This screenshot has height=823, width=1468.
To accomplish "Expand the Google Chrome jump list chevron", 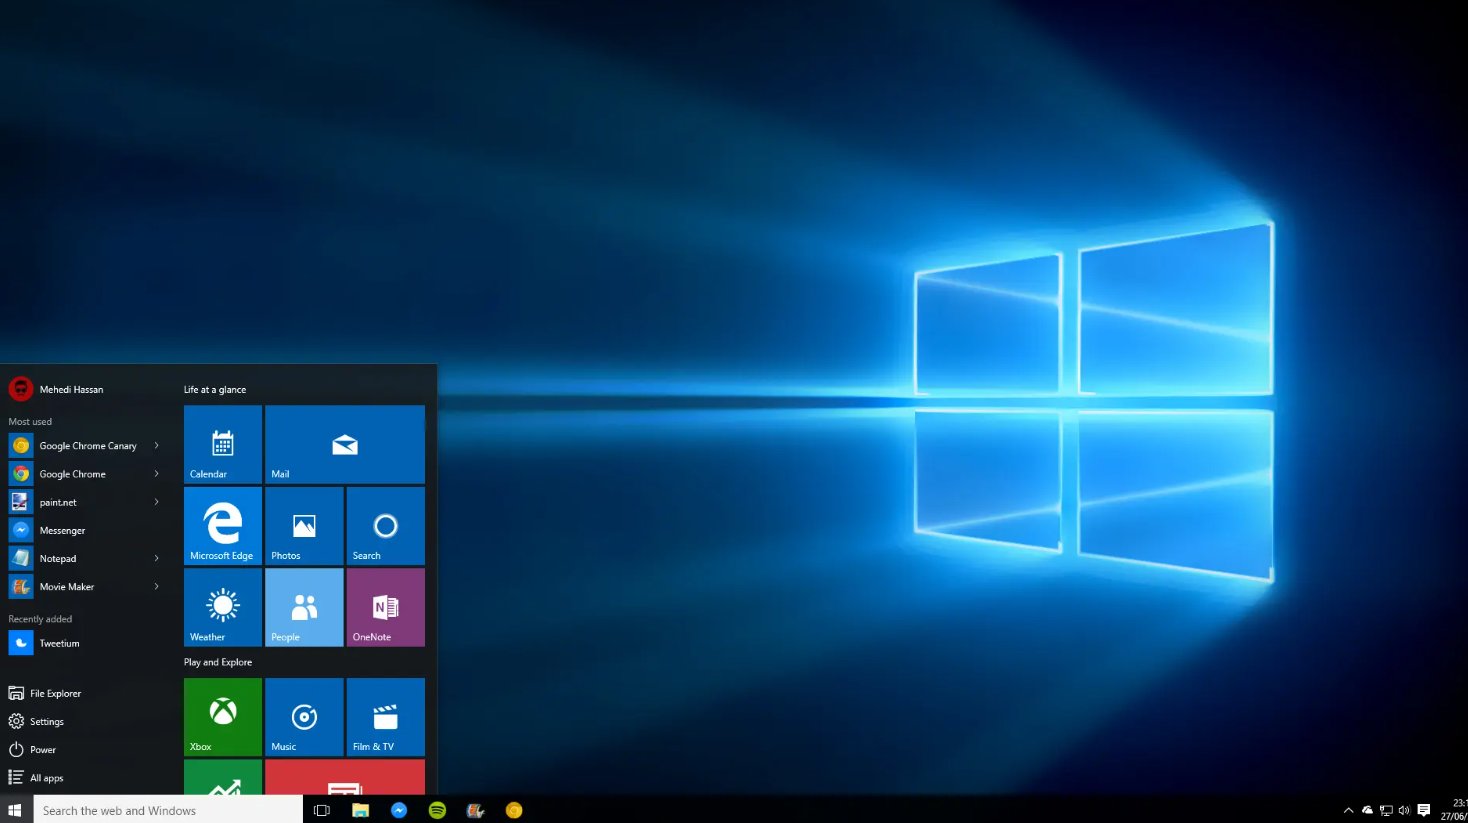I will point(158,473).
